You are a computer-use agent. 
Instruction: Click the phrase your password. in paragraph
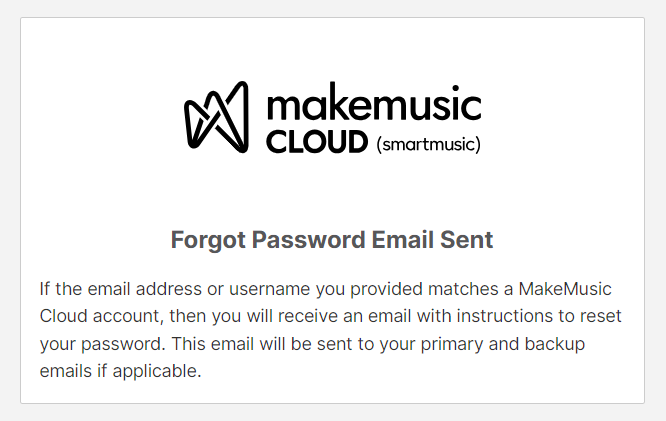tap(103, 345)
